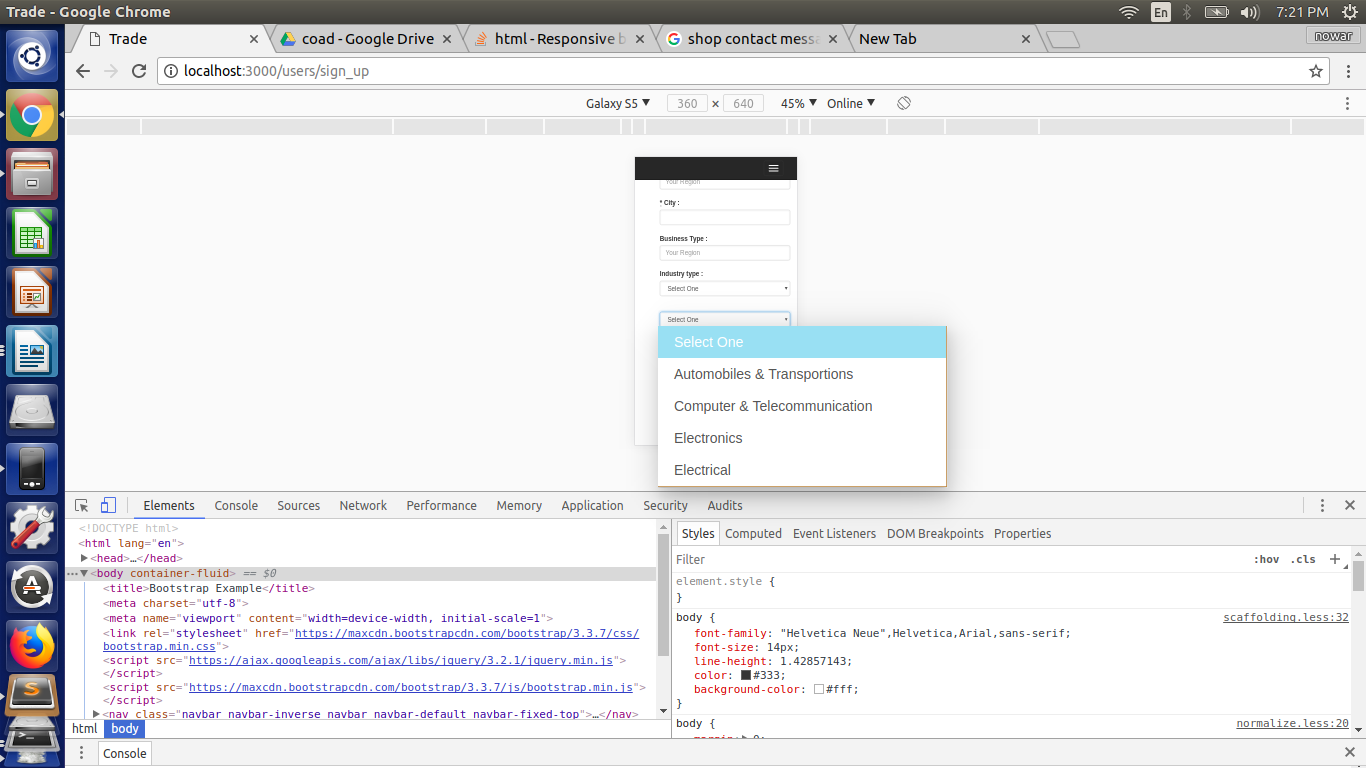Open the 45% zoom dropdown
This screenshot has width=1366, height=768.
click(799, 103)
